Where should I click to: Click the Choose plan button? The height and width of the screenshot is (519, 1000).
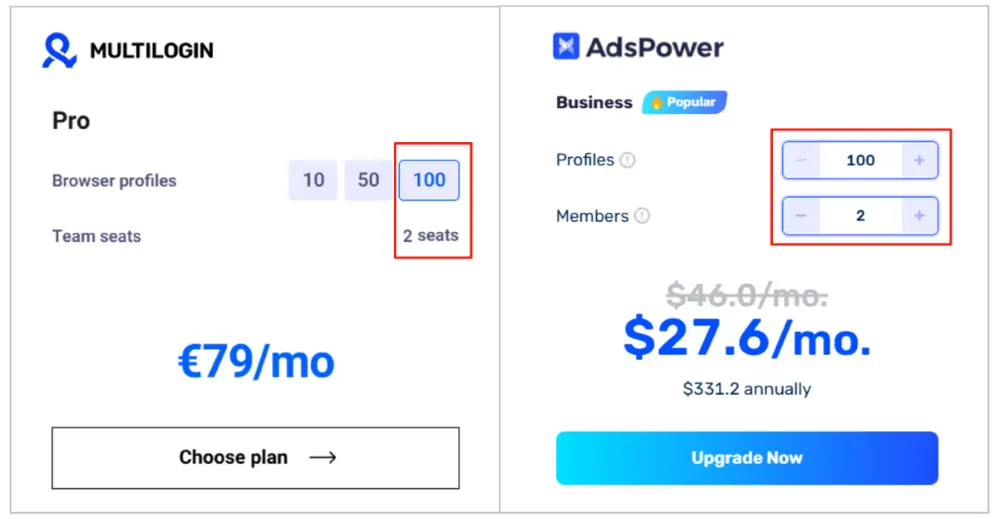click(256, 458)
